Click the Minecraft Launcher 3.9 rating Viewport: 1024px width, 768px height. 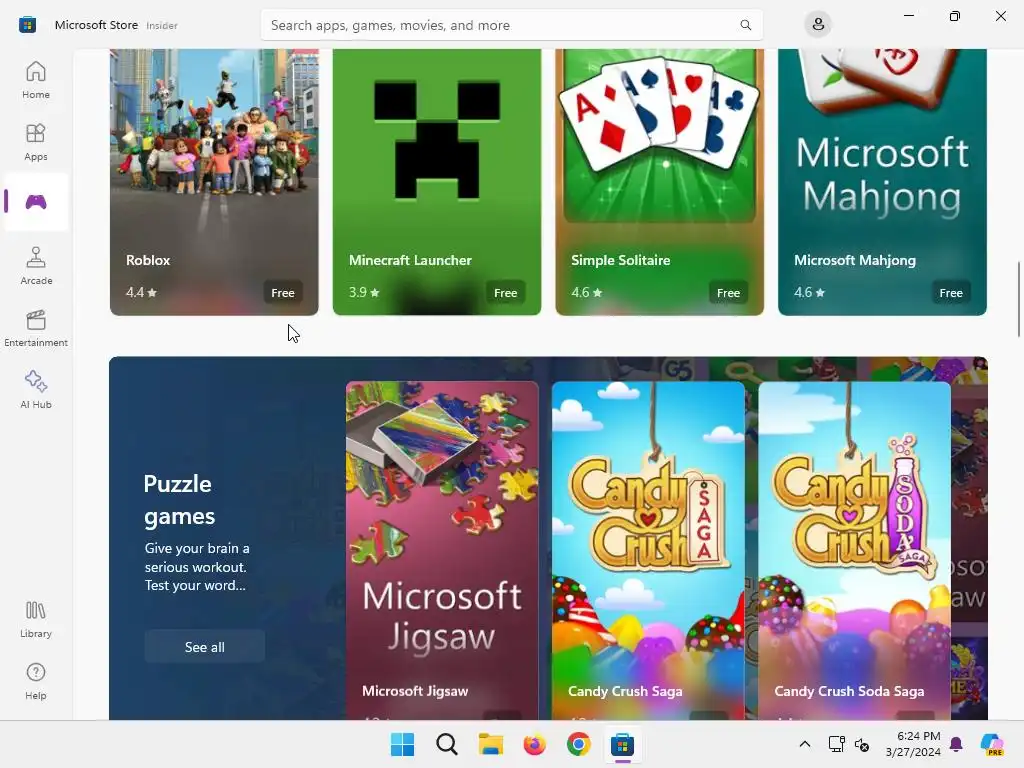tap(364, 292)
